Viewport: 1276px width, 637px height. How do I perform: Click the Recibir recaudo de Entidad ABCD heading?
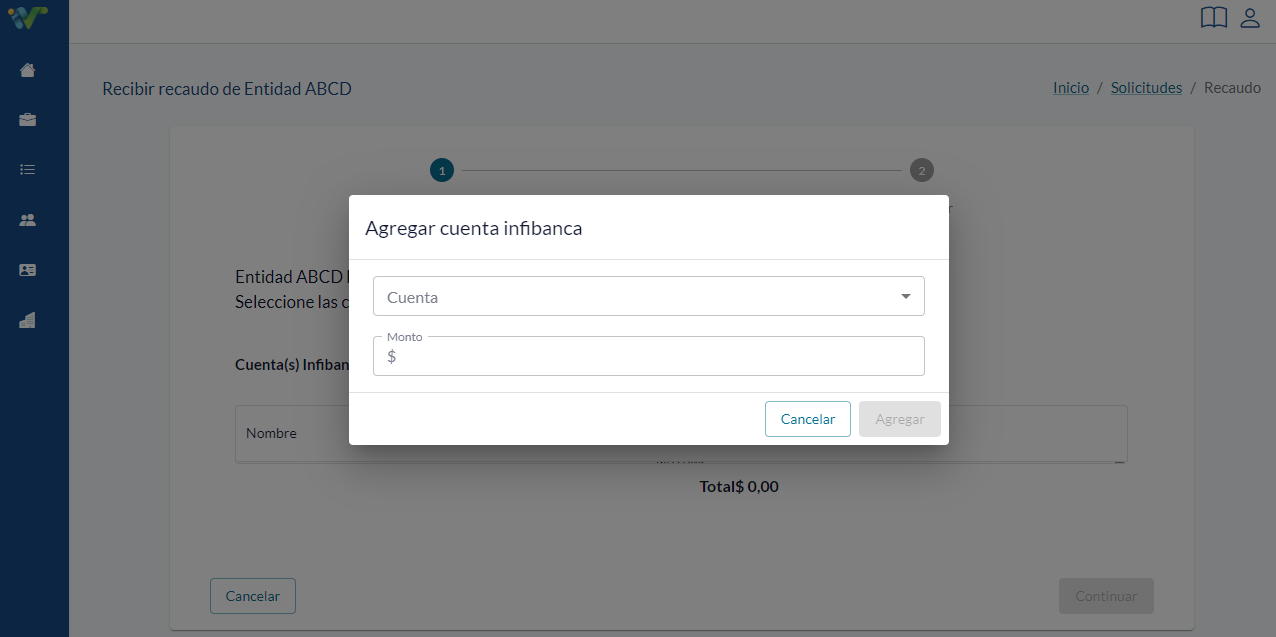(x=227, y=89)
